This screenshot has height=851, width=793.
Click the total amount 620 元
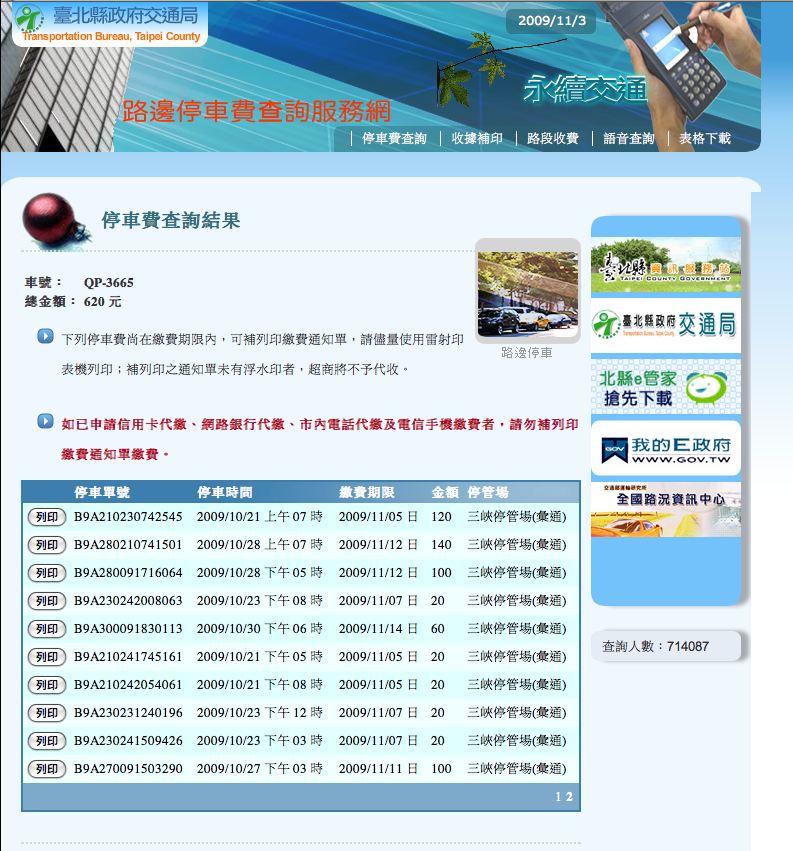[x=103, y=302]
